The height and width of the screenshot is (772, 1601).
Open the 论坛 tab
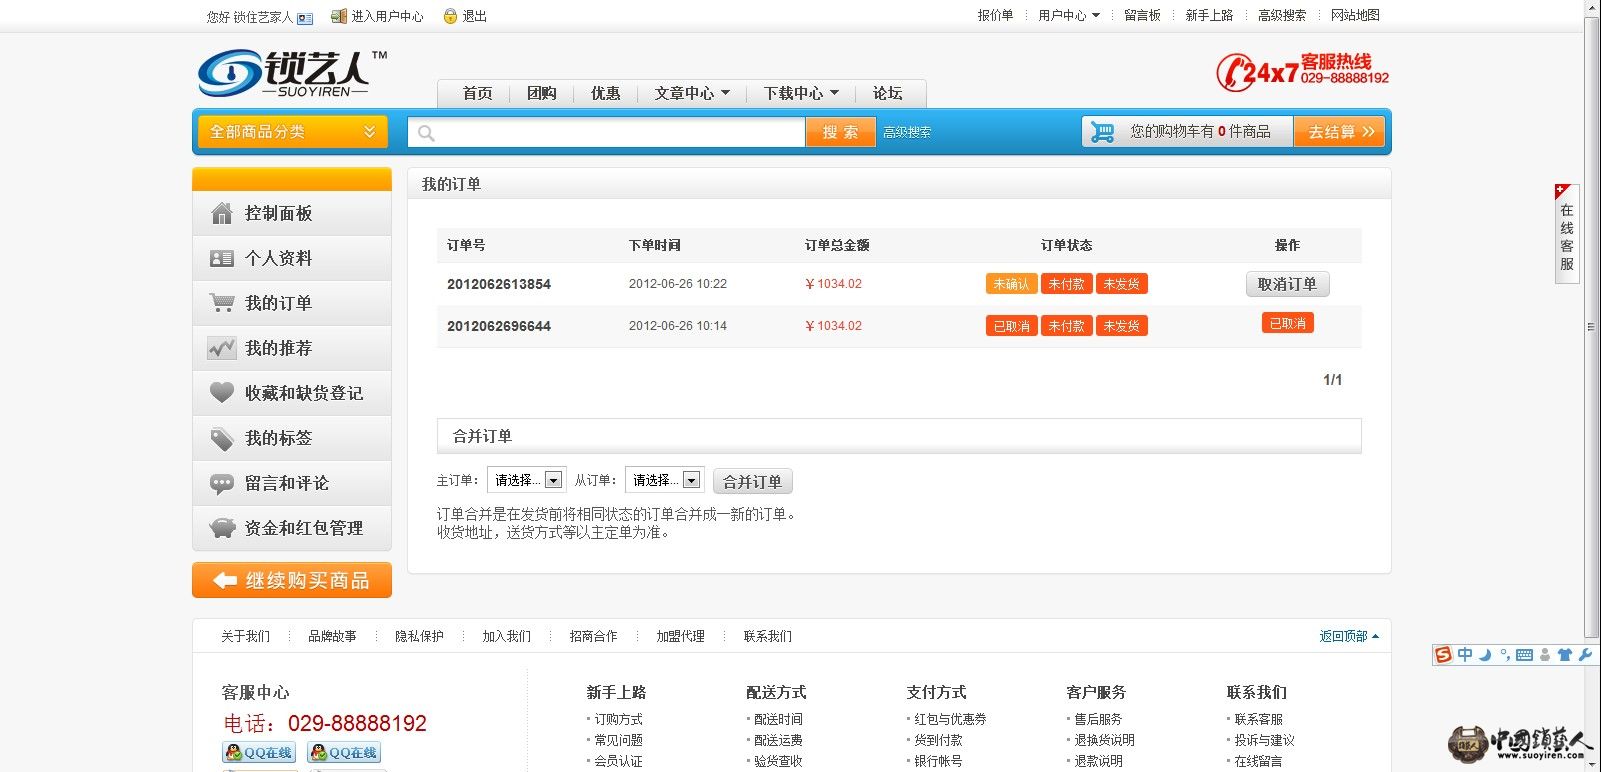887,93
